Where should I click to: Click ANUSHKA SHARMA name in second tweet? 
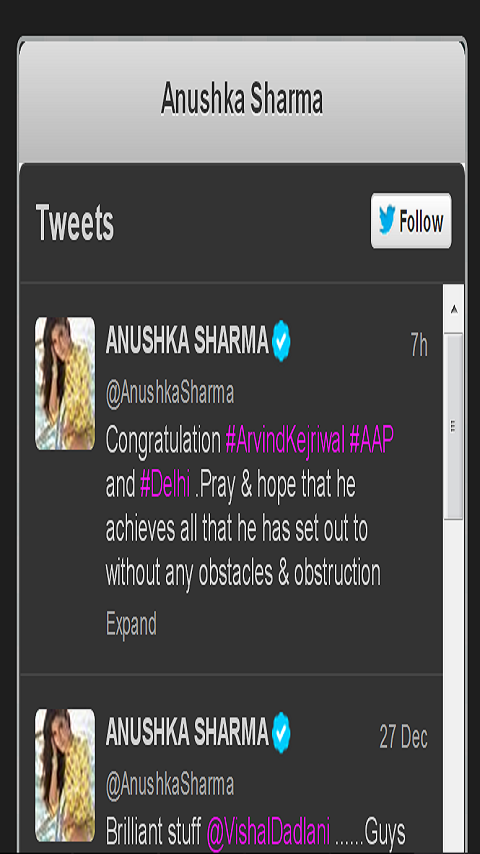(x=187, y=734)
